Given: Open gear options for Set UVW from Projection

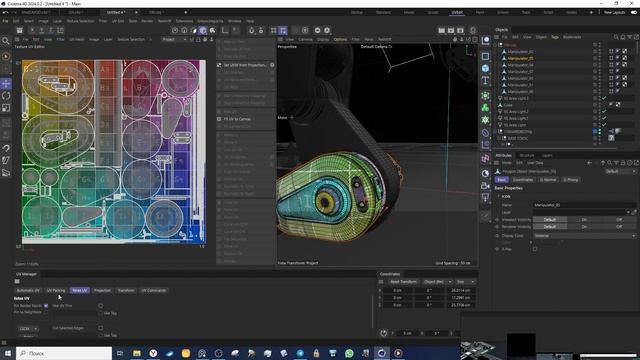Looking at the screenshot, I should pos(272,65).
